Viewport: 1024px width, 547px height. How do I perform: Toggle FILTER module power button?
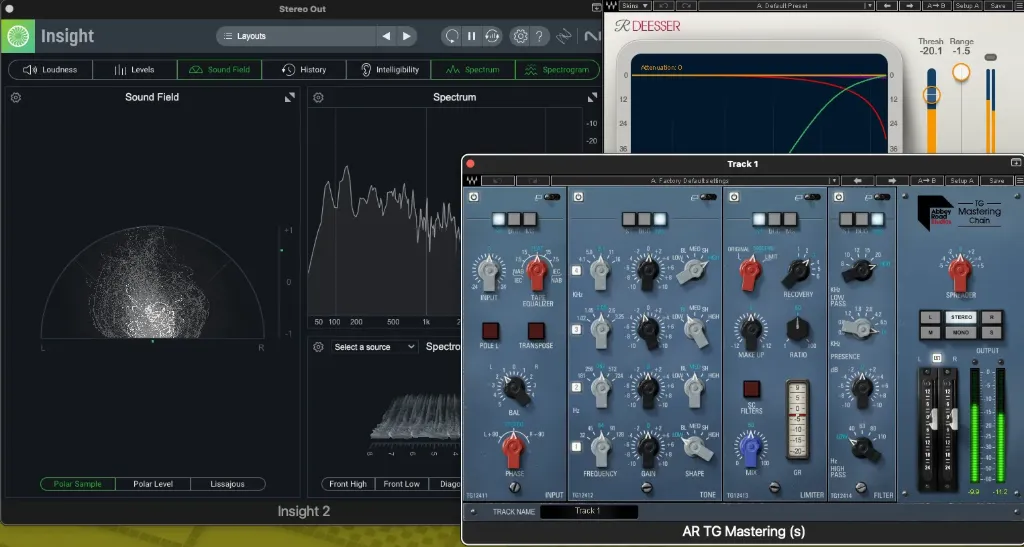839,197
